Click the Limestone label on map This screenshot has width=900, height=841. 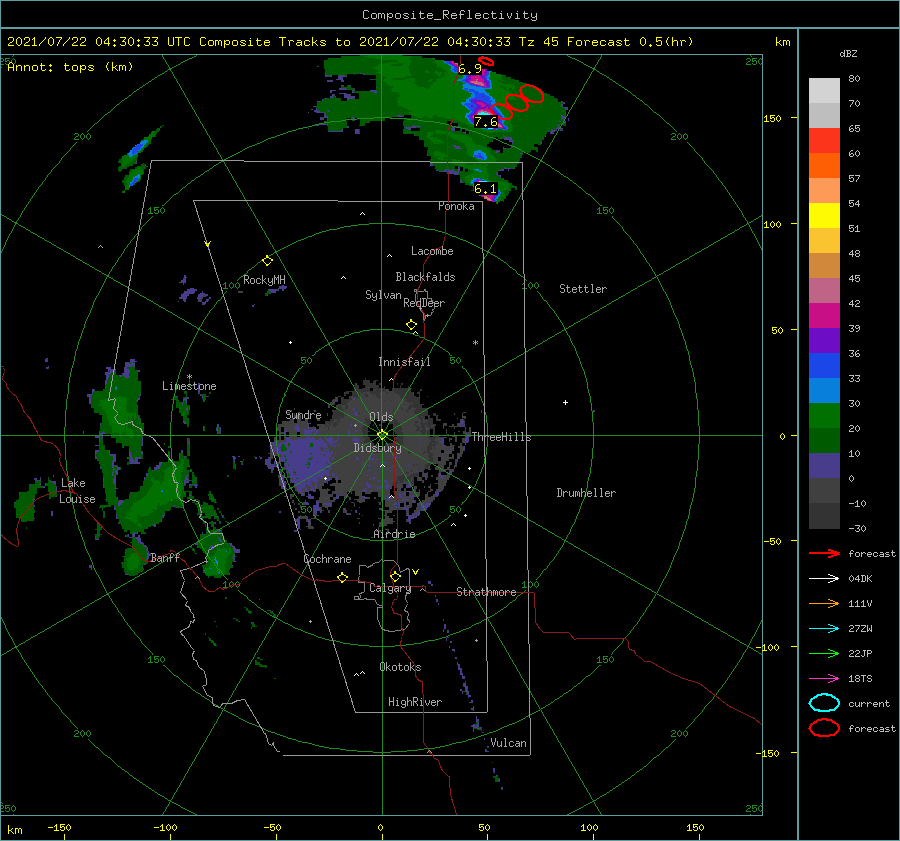pos(189,386)
